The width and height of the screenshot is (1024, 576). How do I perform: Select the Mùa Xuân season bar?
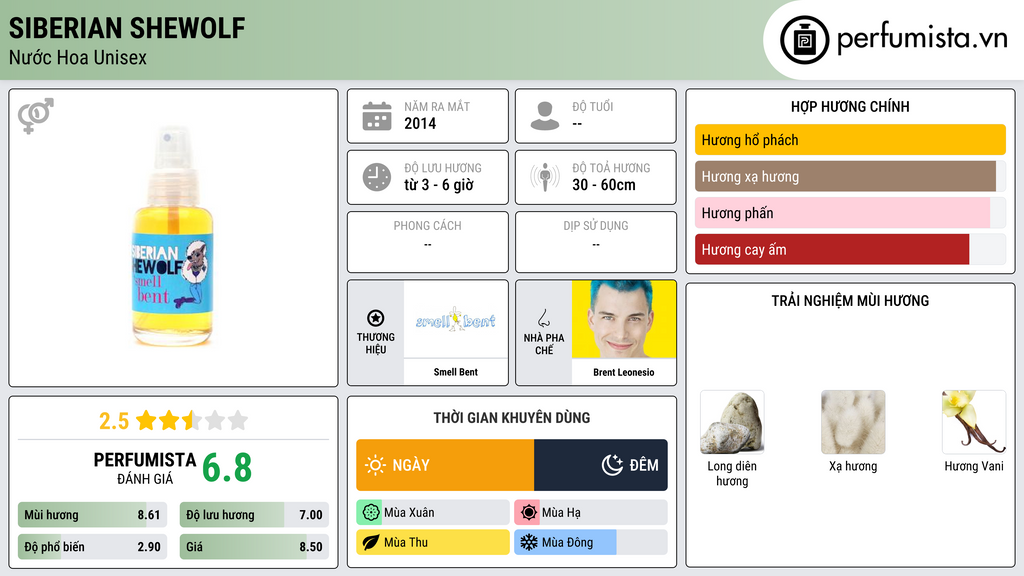pos(433,513)
